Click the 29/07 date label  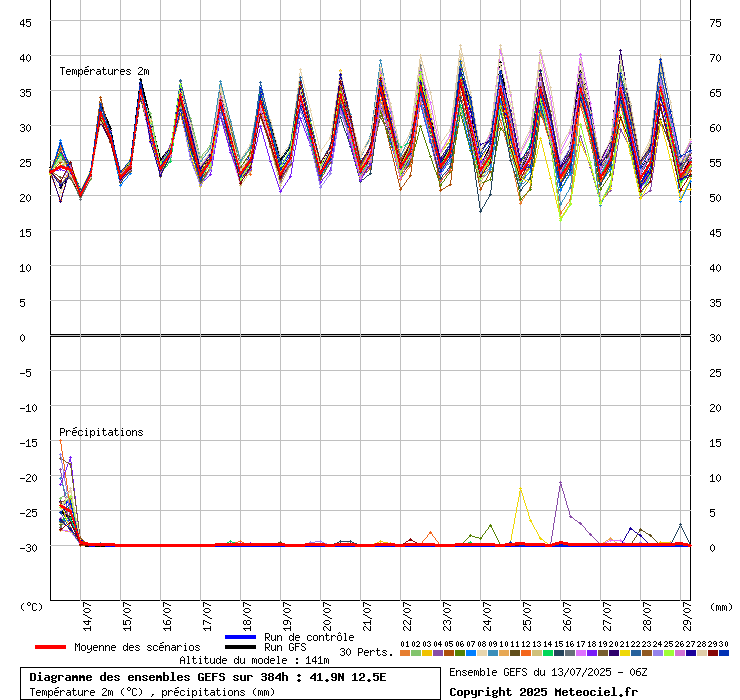click(688, 616)
